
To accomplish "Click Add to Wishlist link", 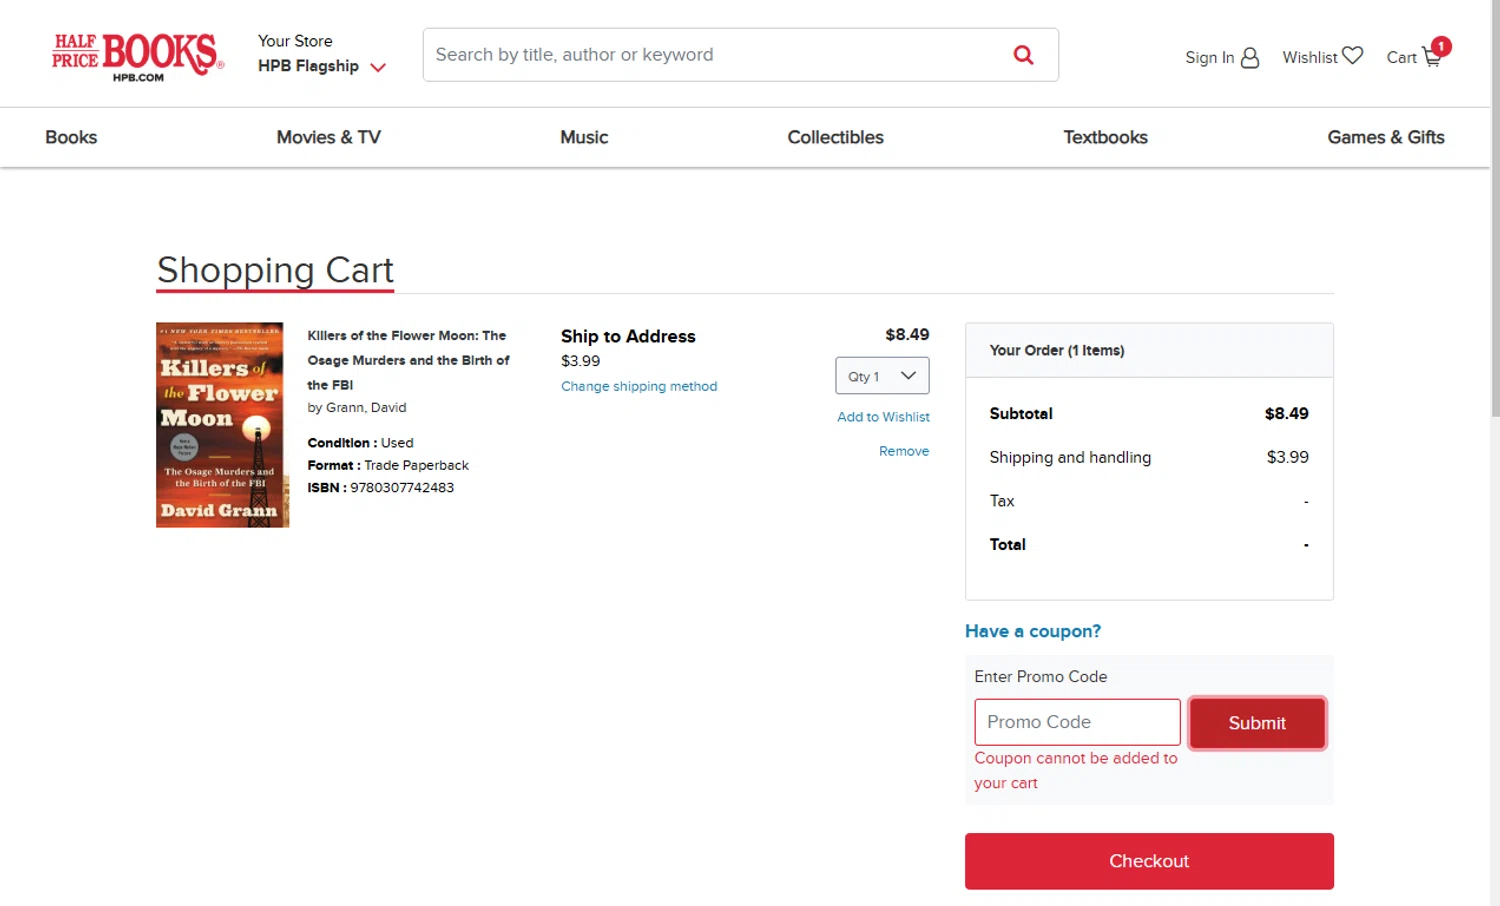I will click(883, 417).
